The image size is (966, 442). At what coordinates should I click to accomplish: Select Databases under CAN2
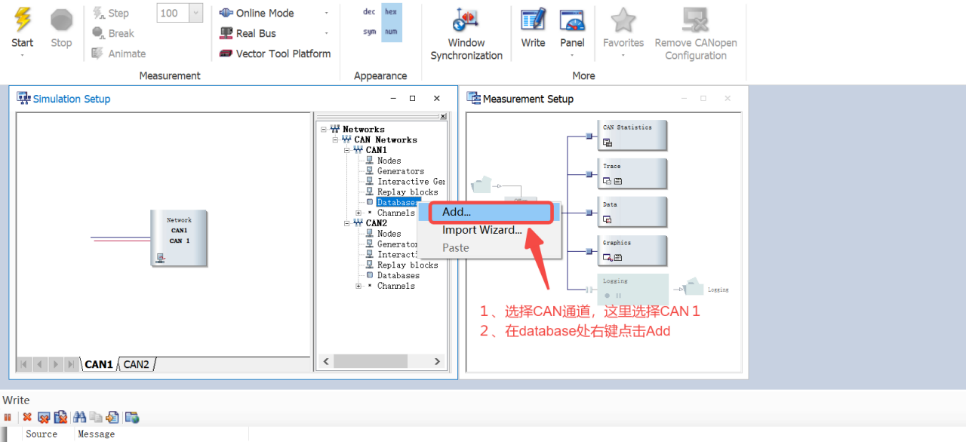(x=398, y=276)
